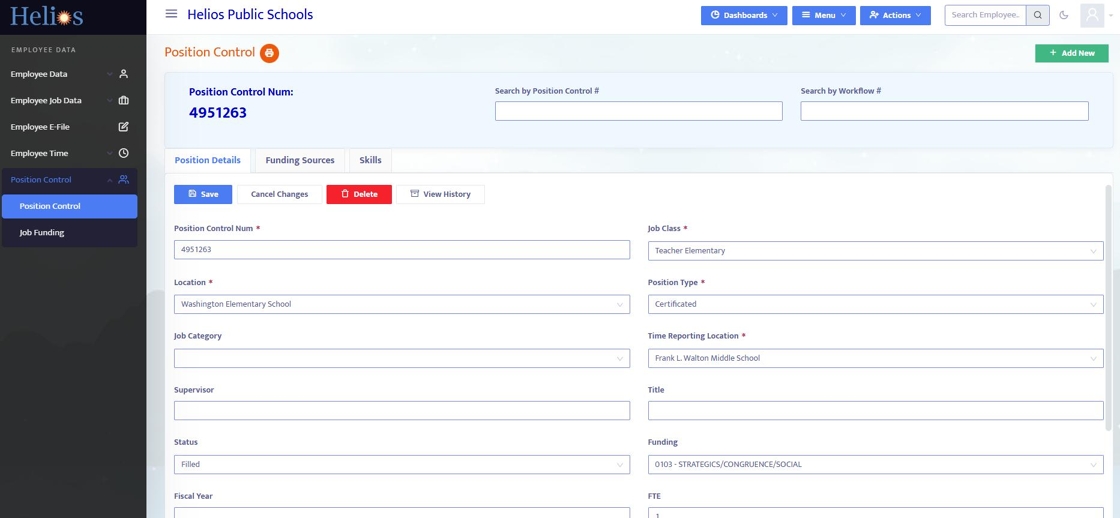This screenshot has width=1120, height=518.
Task: Click the Employee Job Data briefcase icon
Action: click(124, 101)
